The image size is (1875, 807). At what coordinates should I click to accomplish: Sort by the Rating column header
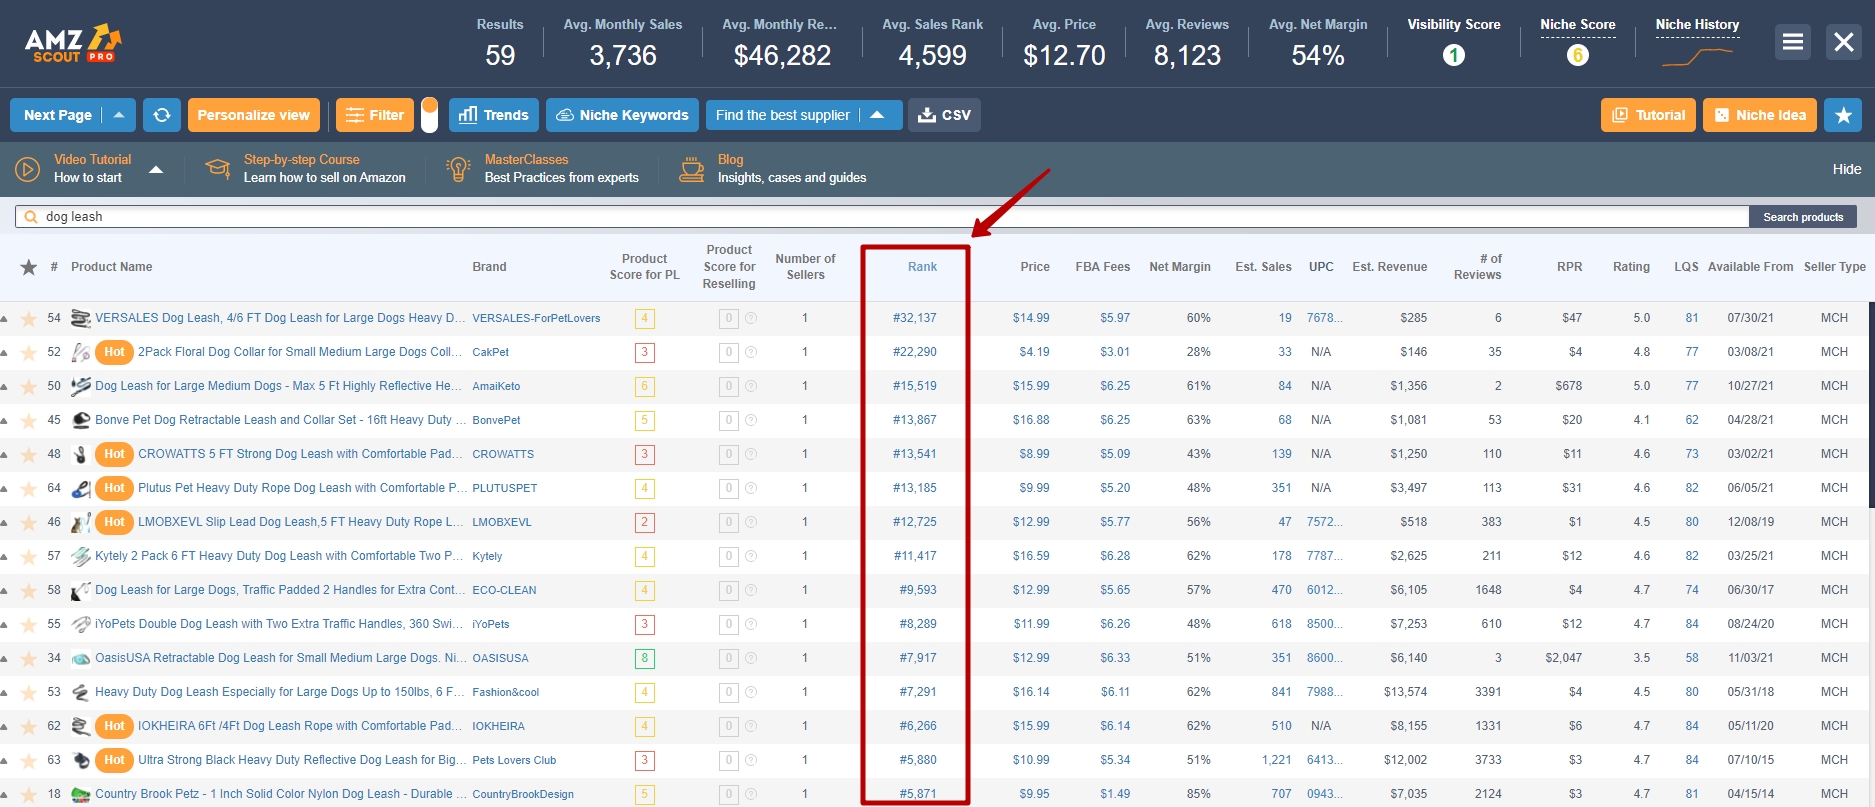[1631, 267]
